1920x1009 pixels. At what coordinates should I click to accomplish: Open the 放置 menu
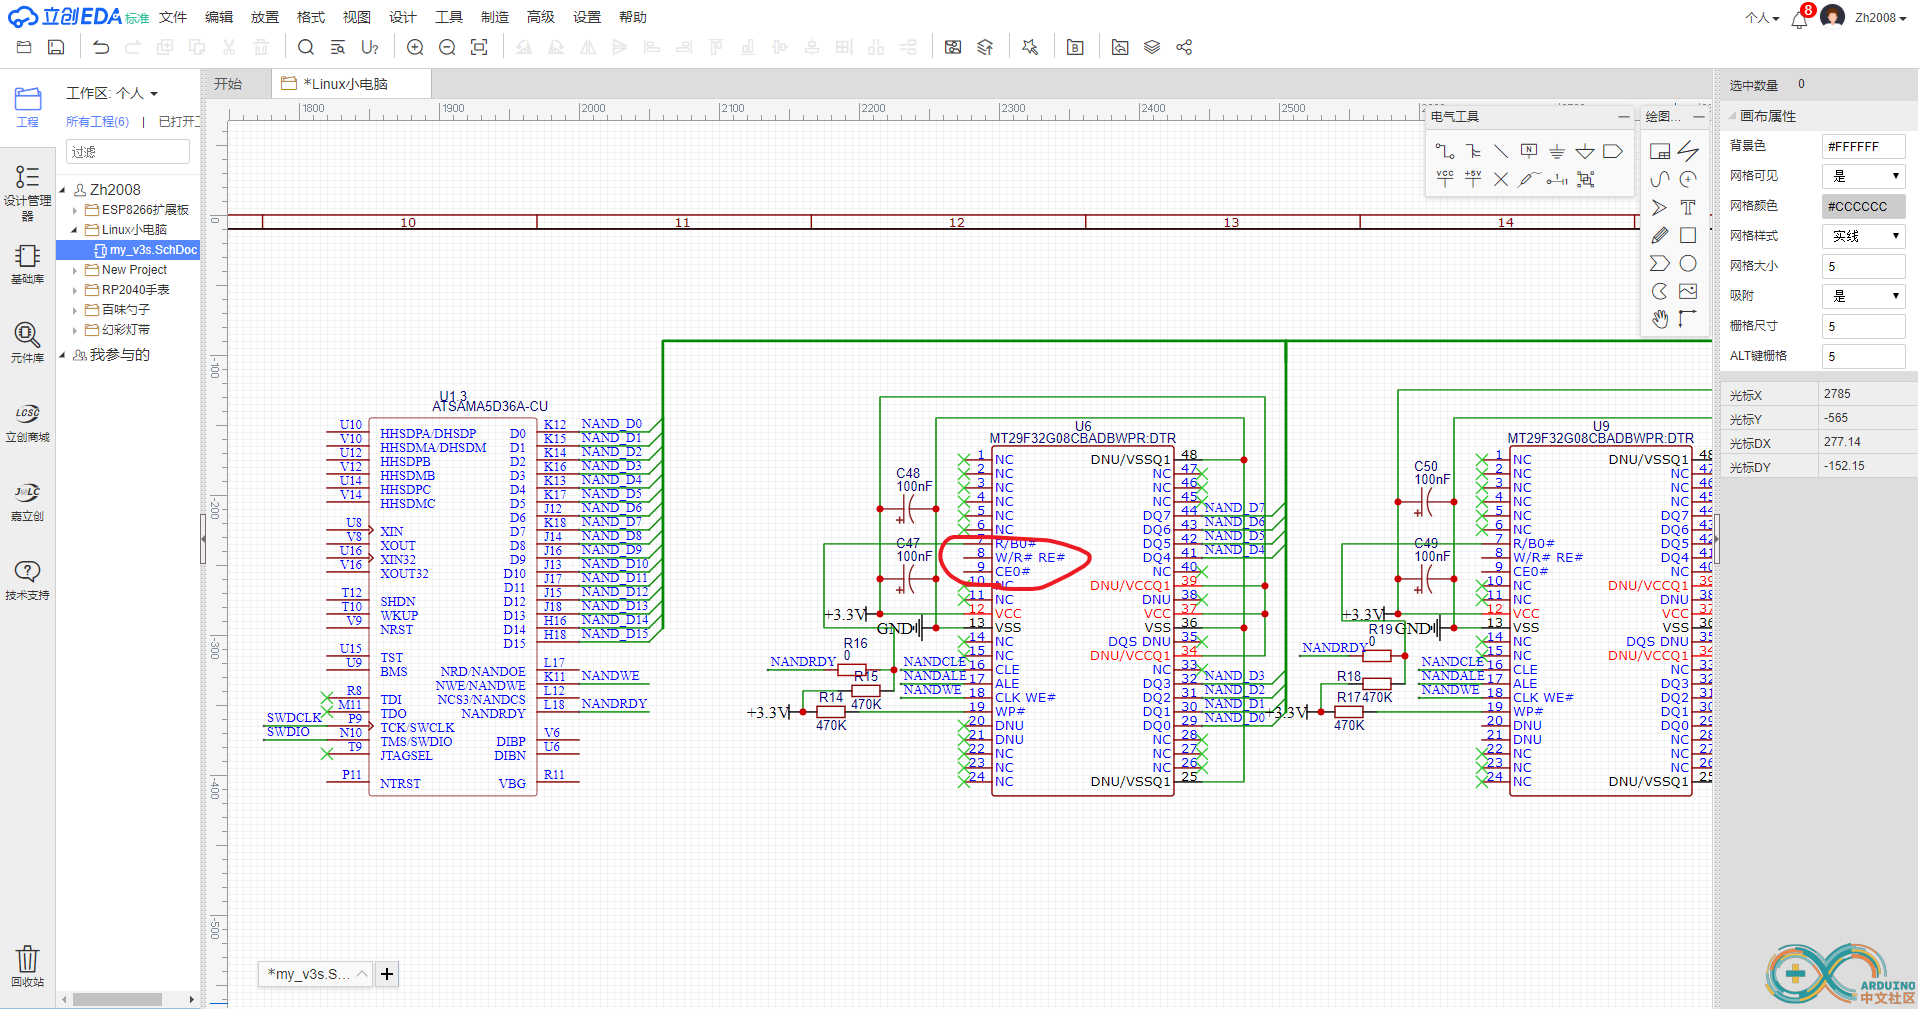[265, 17]
